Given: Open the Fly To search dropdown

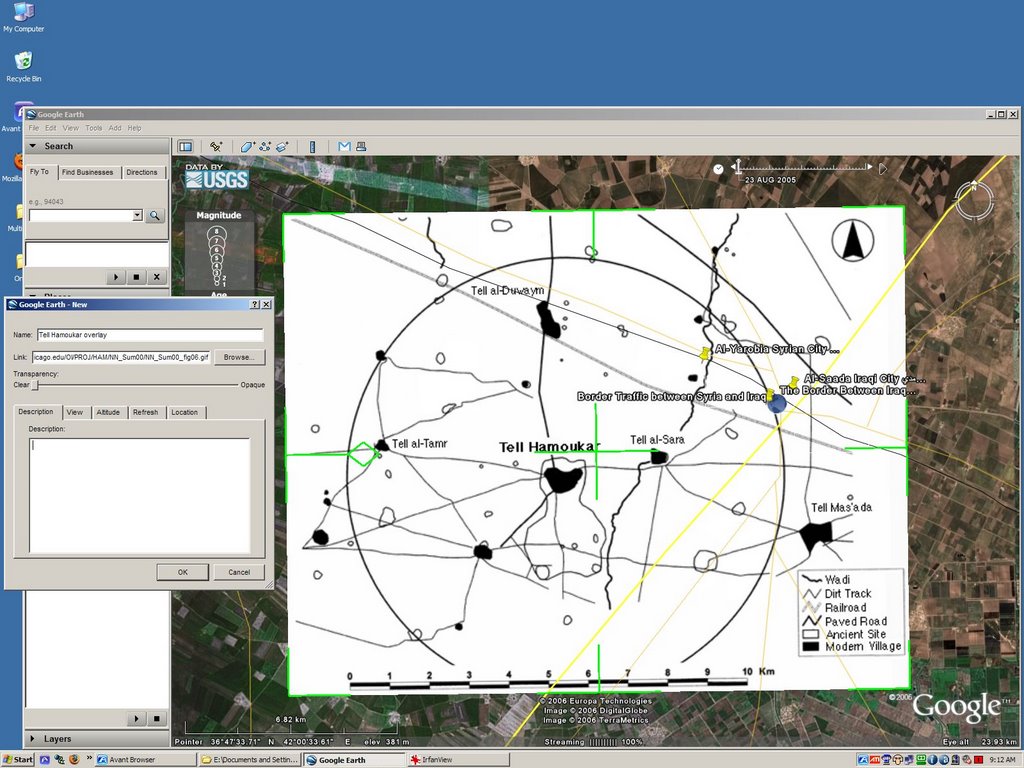Looking at the screenshot, I should click(137, 216).
